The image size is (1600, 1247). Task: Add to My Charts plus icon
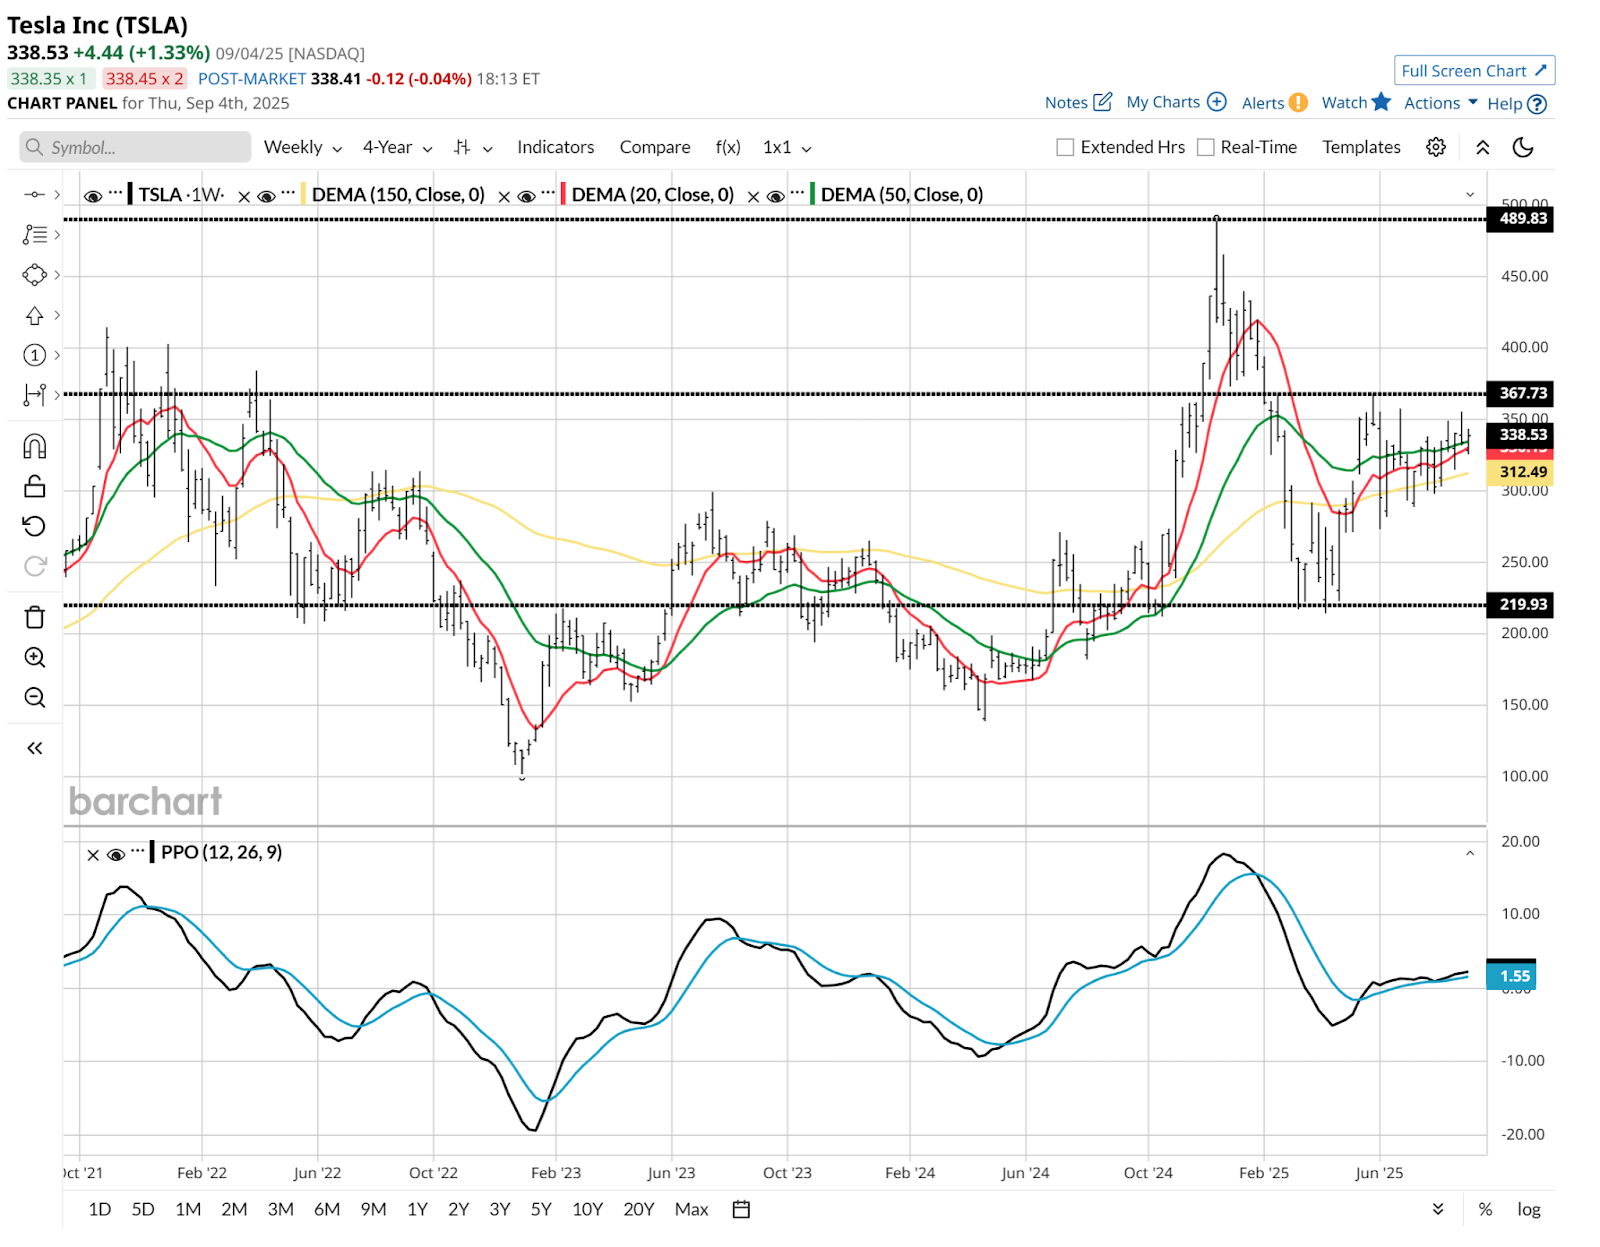1217,102
